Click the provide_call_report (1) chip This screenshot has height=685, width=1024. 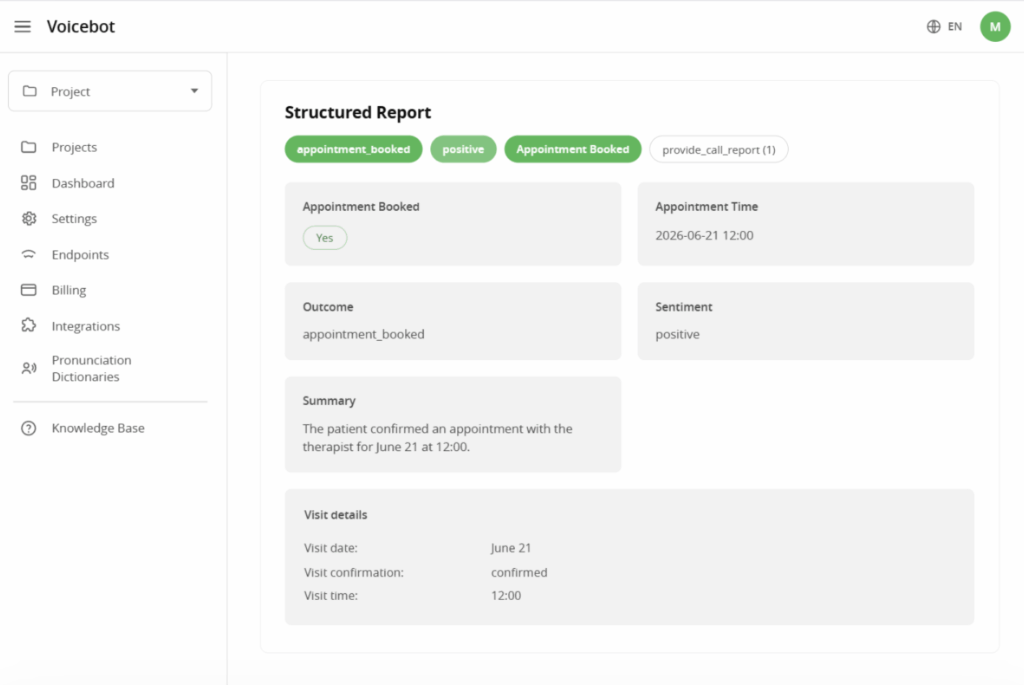coord(718,150)
